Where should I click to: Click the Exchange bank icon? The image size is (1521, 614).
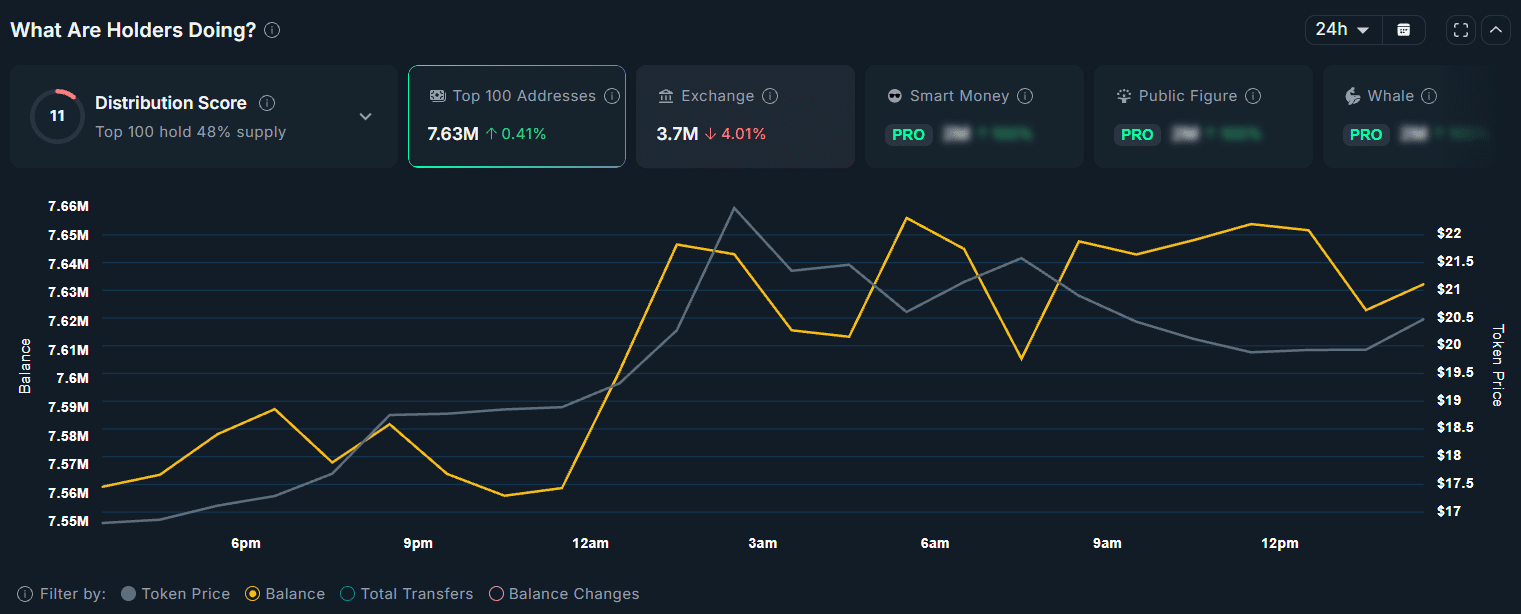(666, 96)
